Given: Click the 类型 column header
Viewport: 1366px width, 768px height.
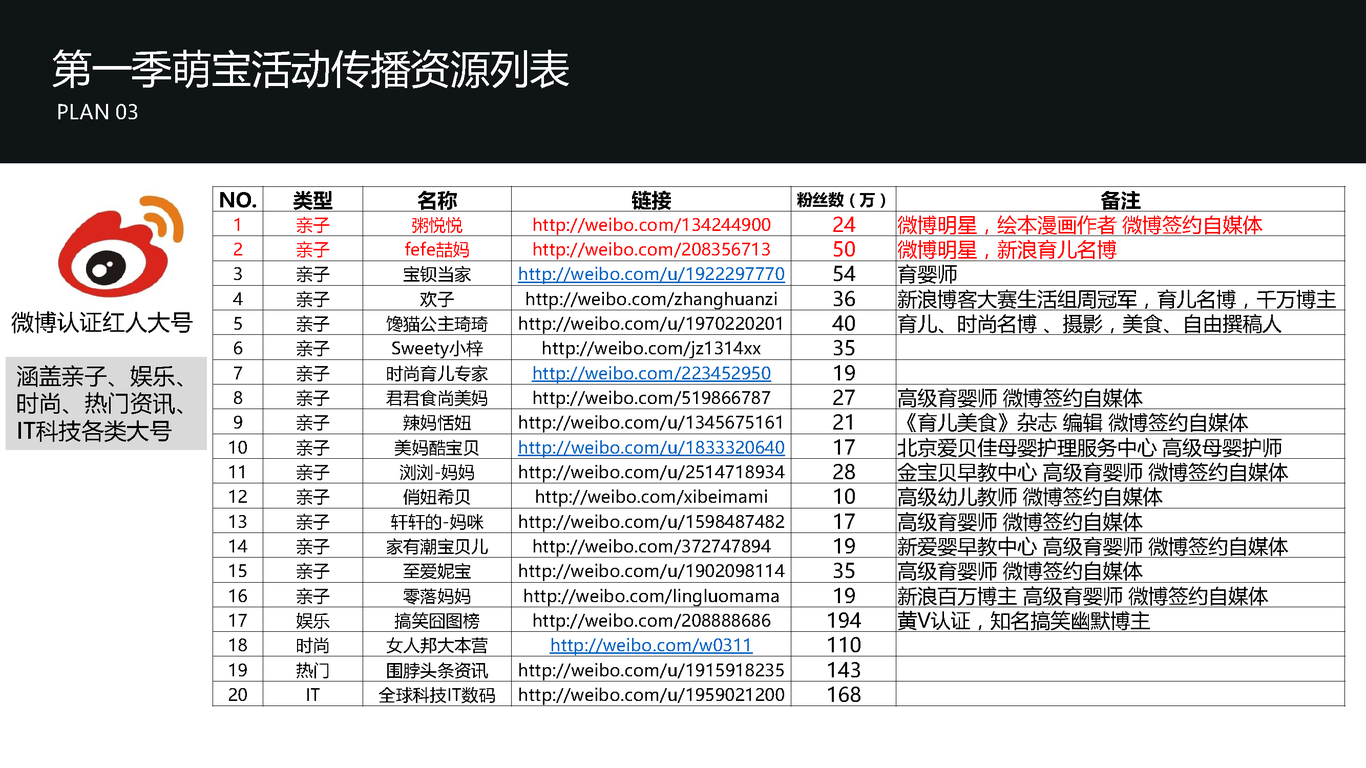Looking at the screenshot, I should point(312,200).
